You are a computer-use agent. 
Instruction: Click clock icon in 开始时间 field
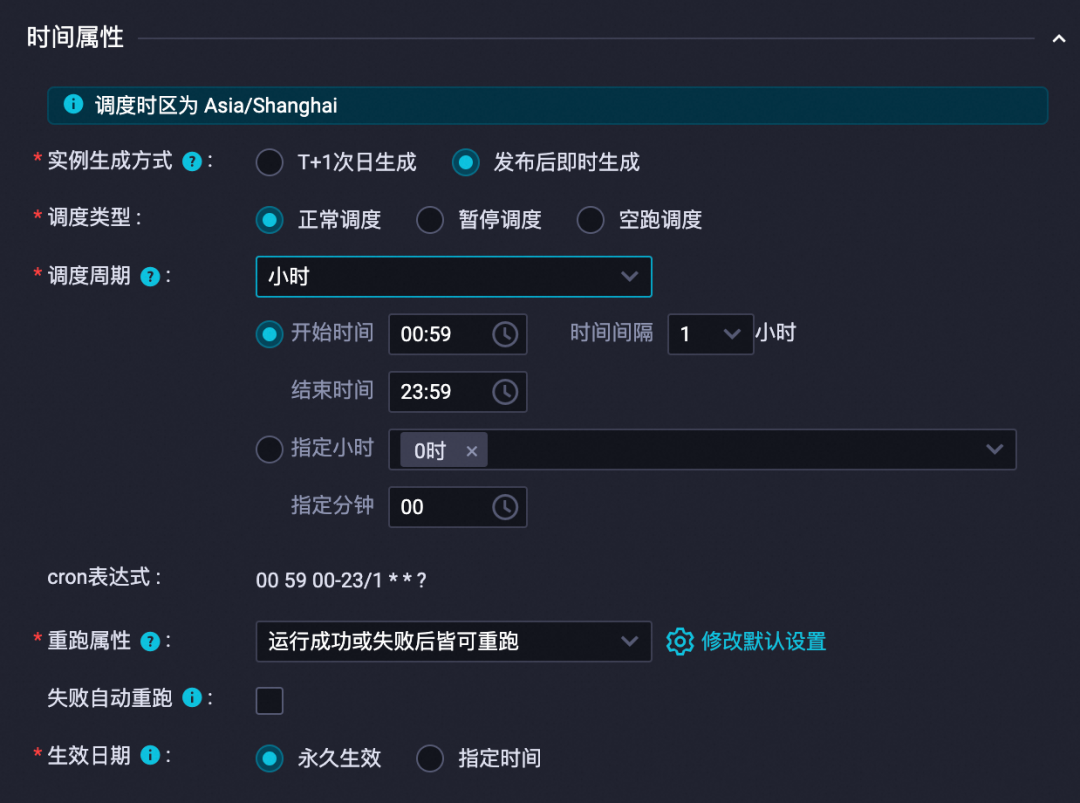tap(505, 334)
